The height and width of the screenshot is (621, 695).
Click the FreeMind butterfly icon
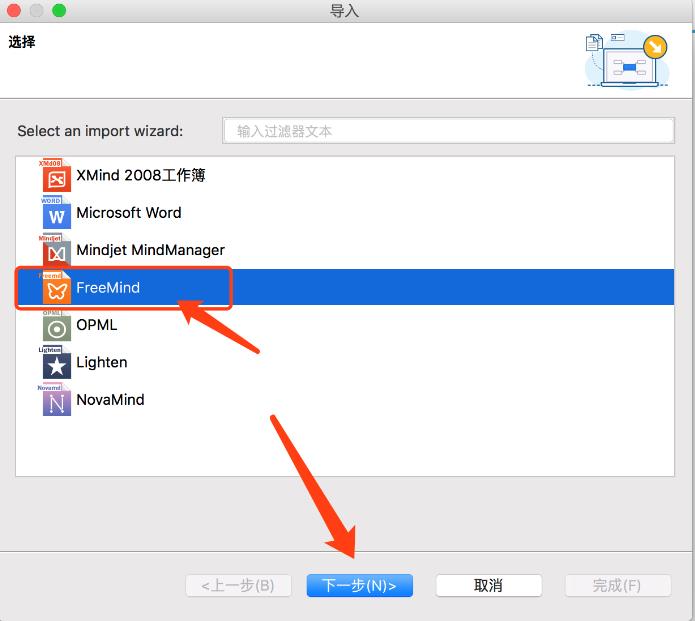click(56, 289)
